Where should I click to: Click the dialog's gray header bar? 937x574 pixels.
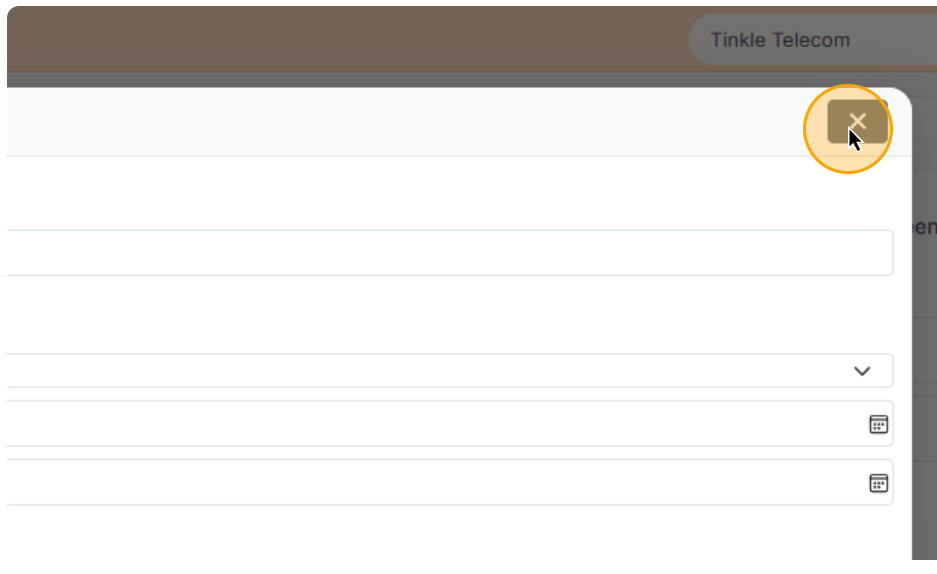click(400, 122)
